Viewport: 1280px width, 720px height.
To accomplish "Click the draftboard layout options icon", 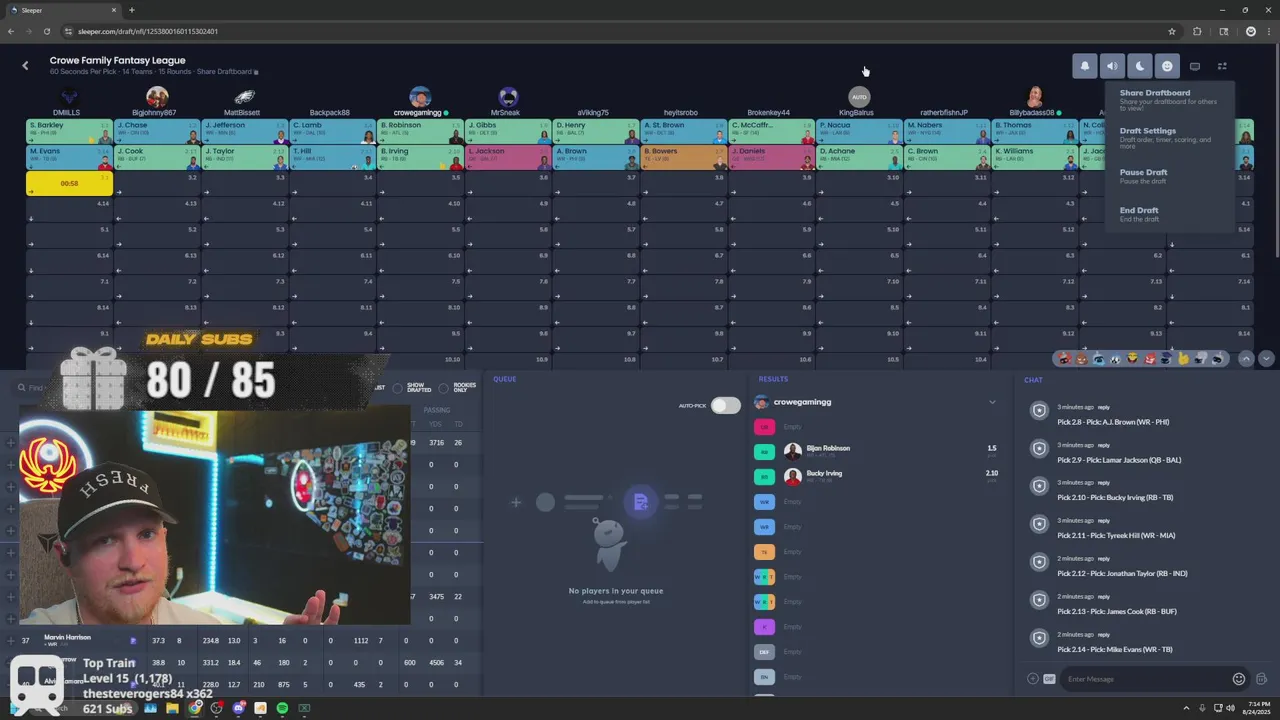I will pos(1222,66).
